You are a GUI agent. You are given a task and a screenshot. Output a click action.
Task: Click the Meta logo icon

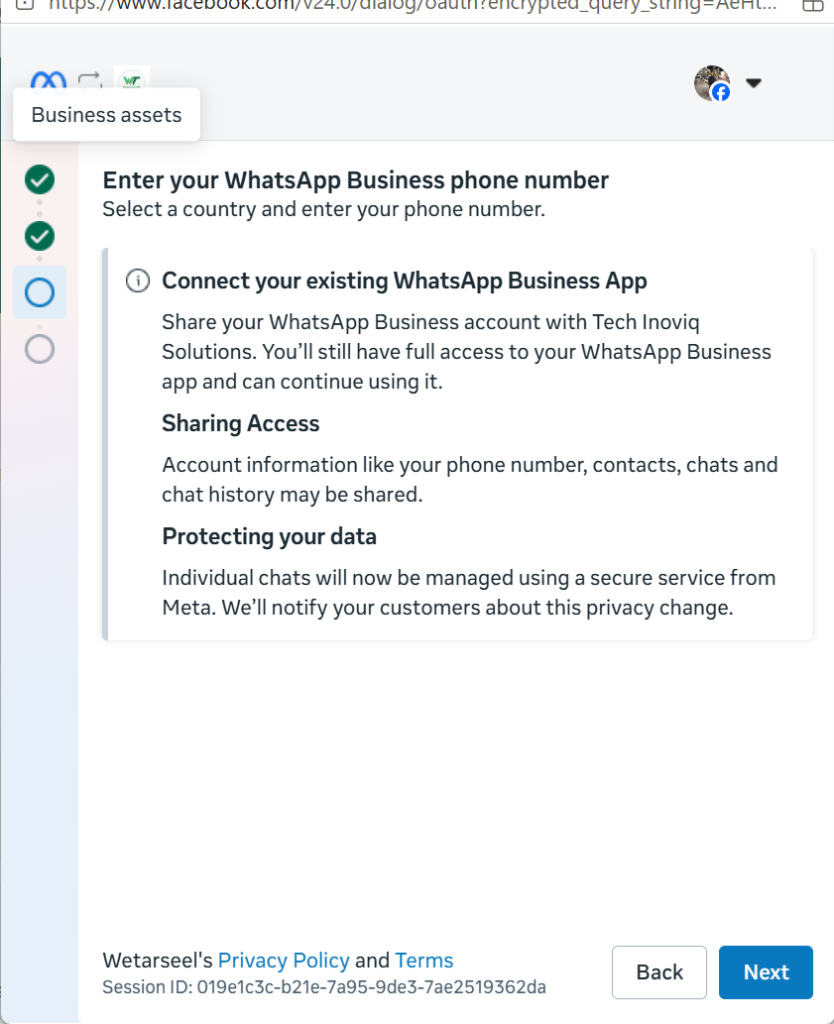tap(48, 80)
